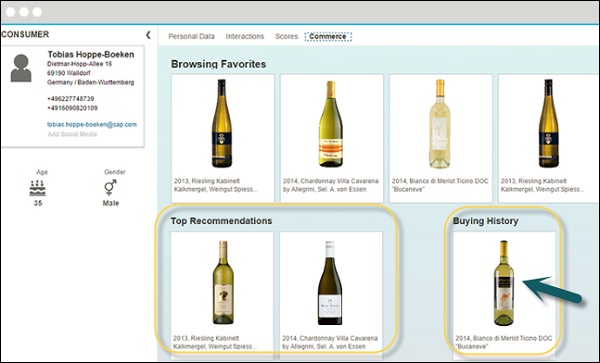The image size is (600, 363).
Task: Switch to the Interactions tab
Action: [x=245, y=36]
